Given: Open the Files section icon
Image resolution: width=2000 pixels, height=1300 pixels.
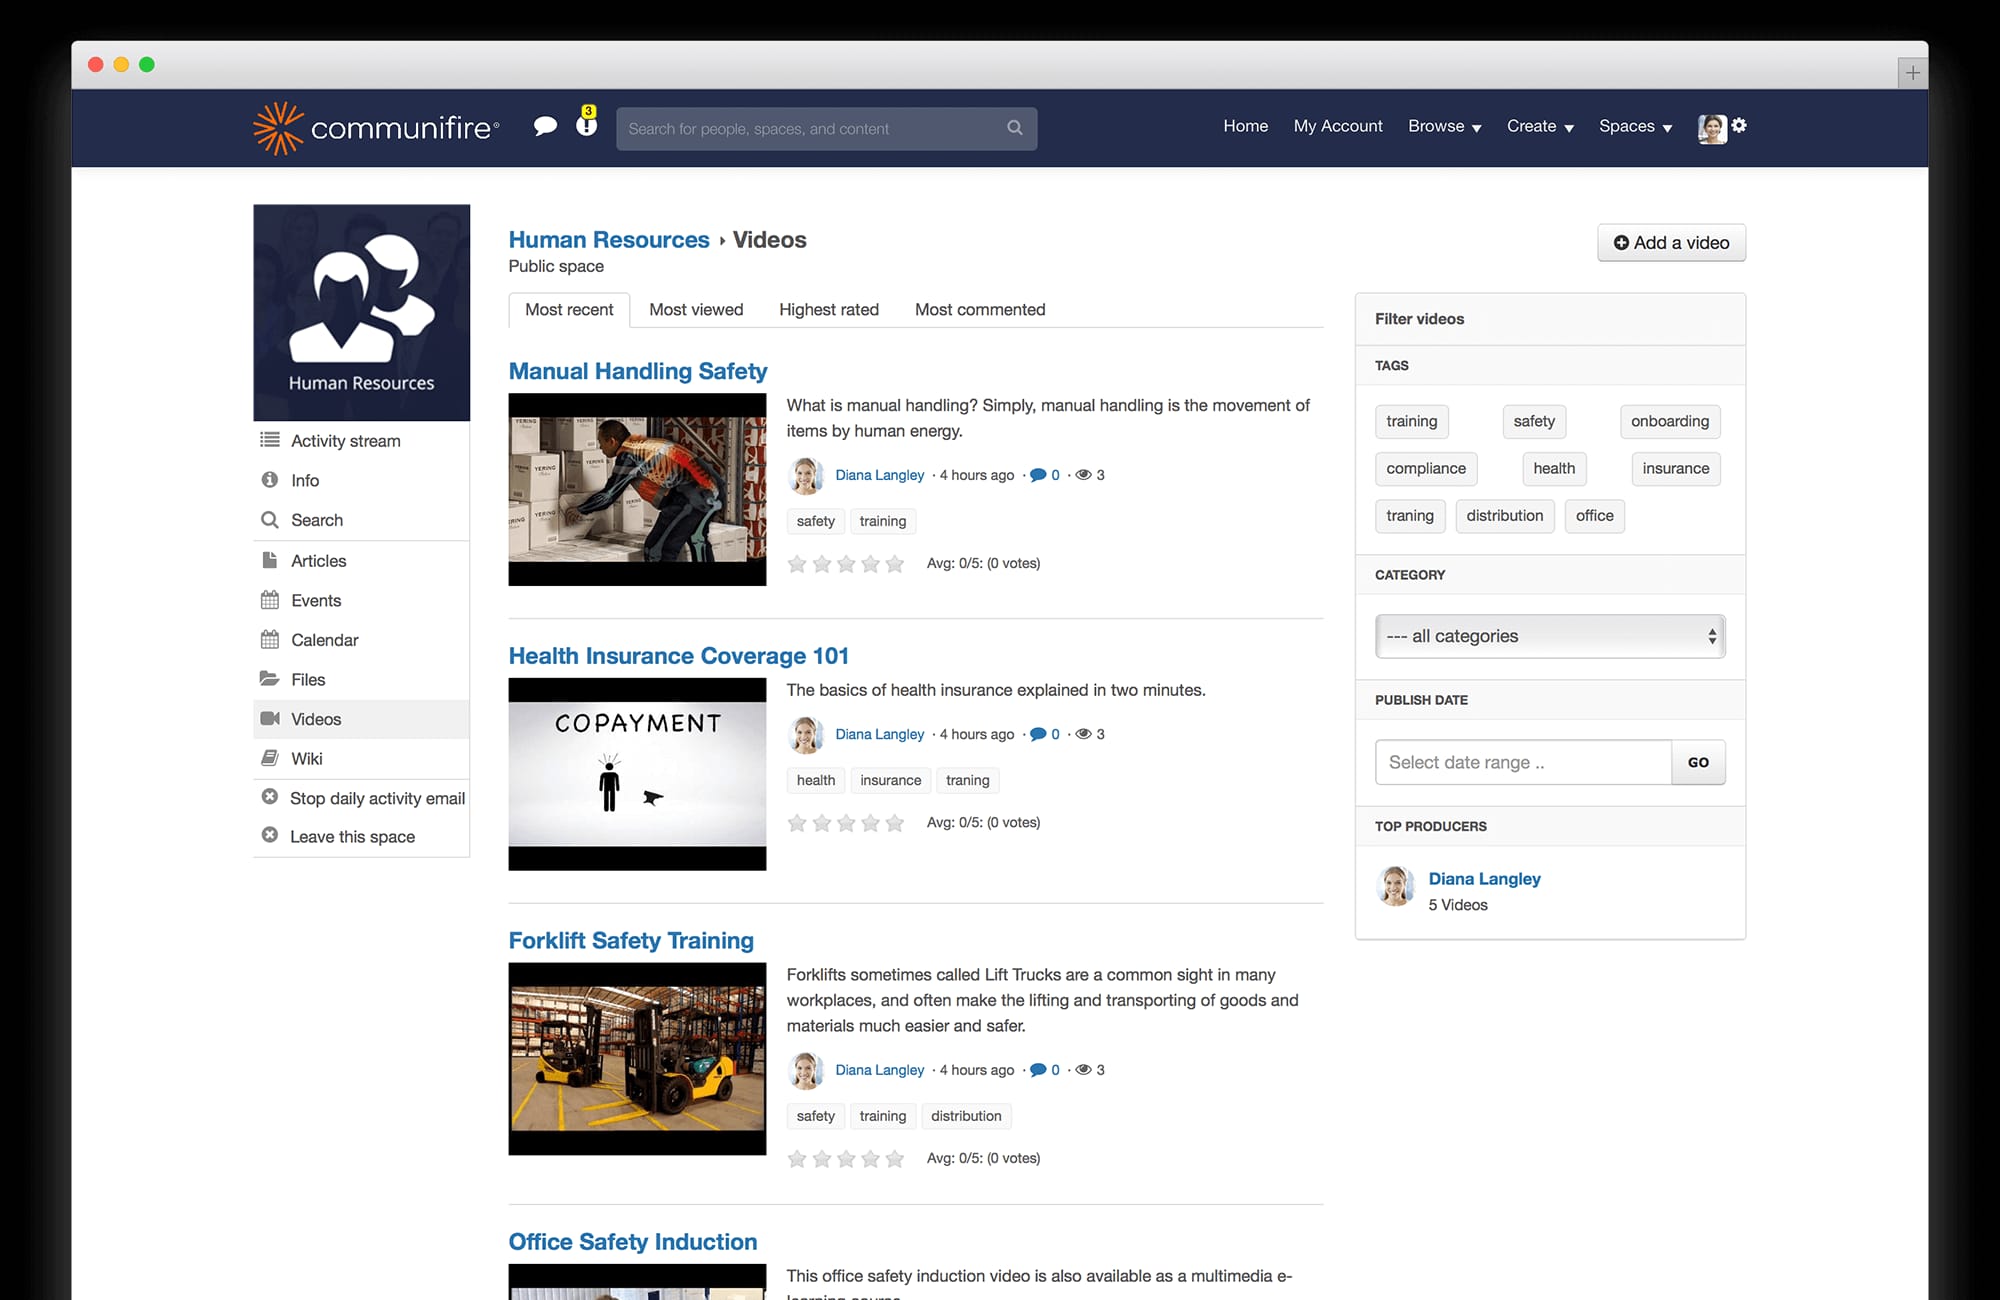Looking at the screenshot, I should pyautogui.click(x=268, y=679).
